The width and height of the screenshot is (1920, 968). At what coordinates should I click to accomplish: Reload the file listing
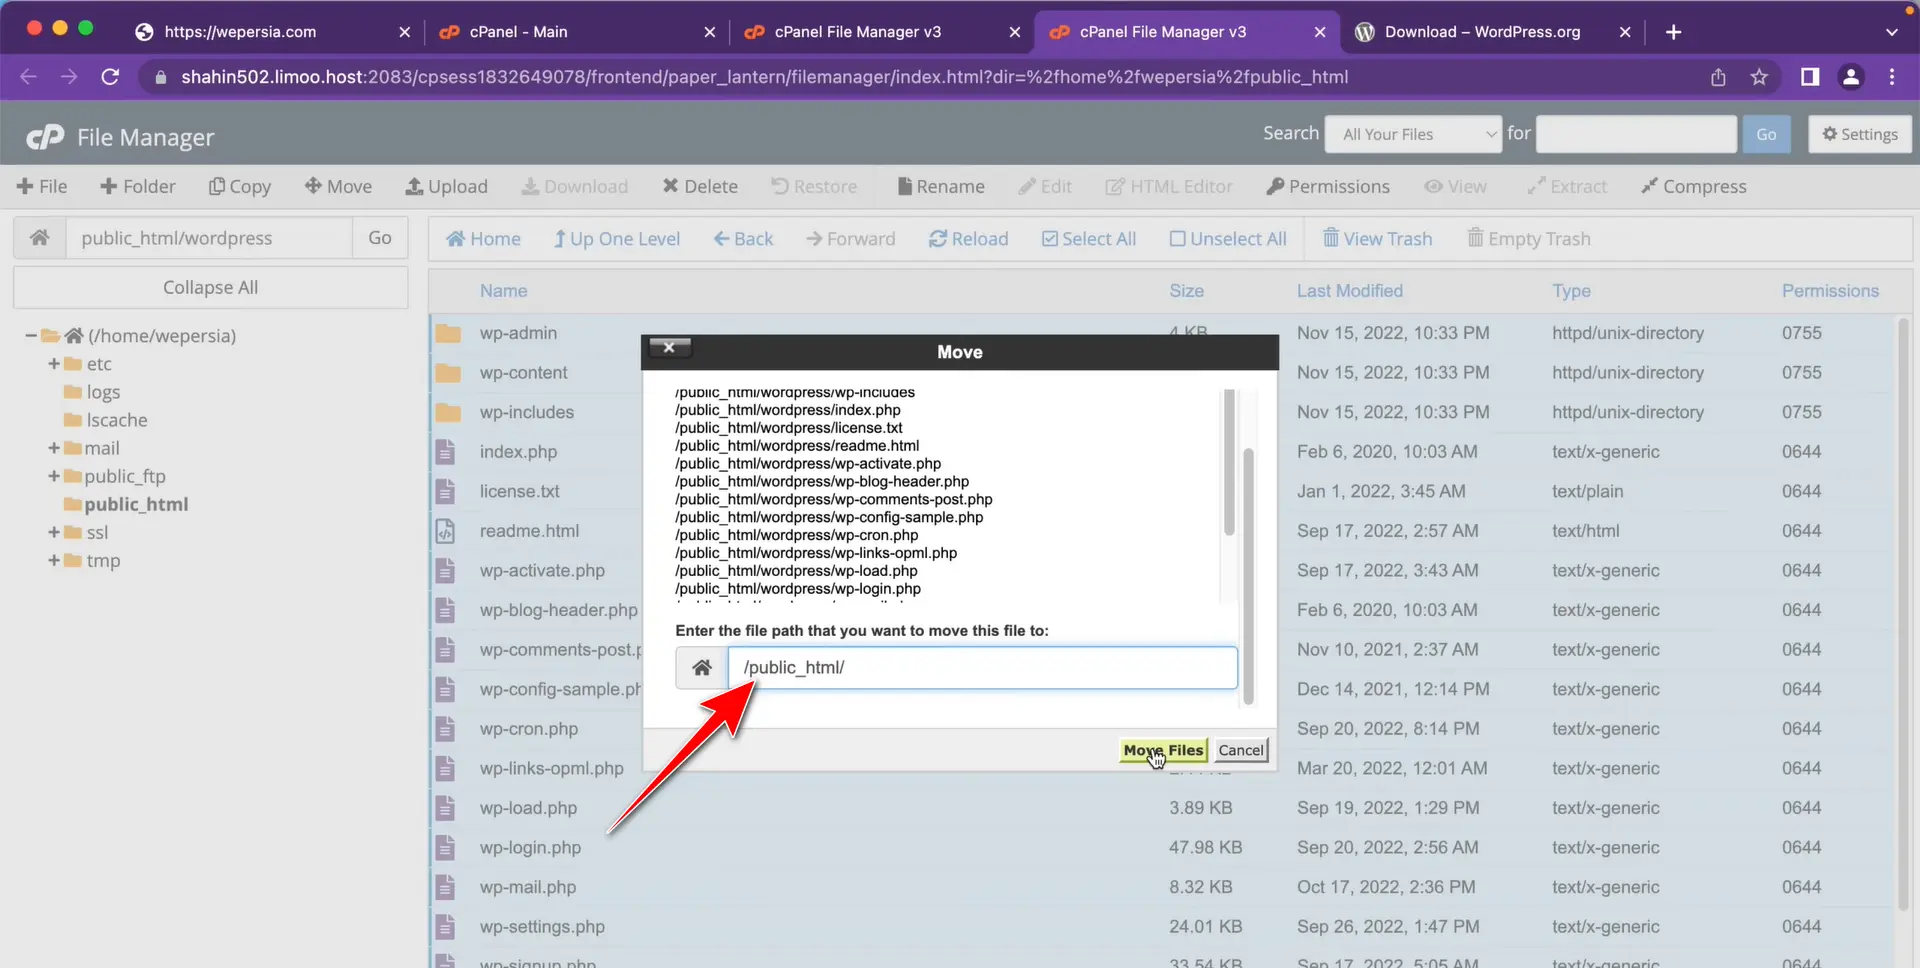tap(968, 238)
